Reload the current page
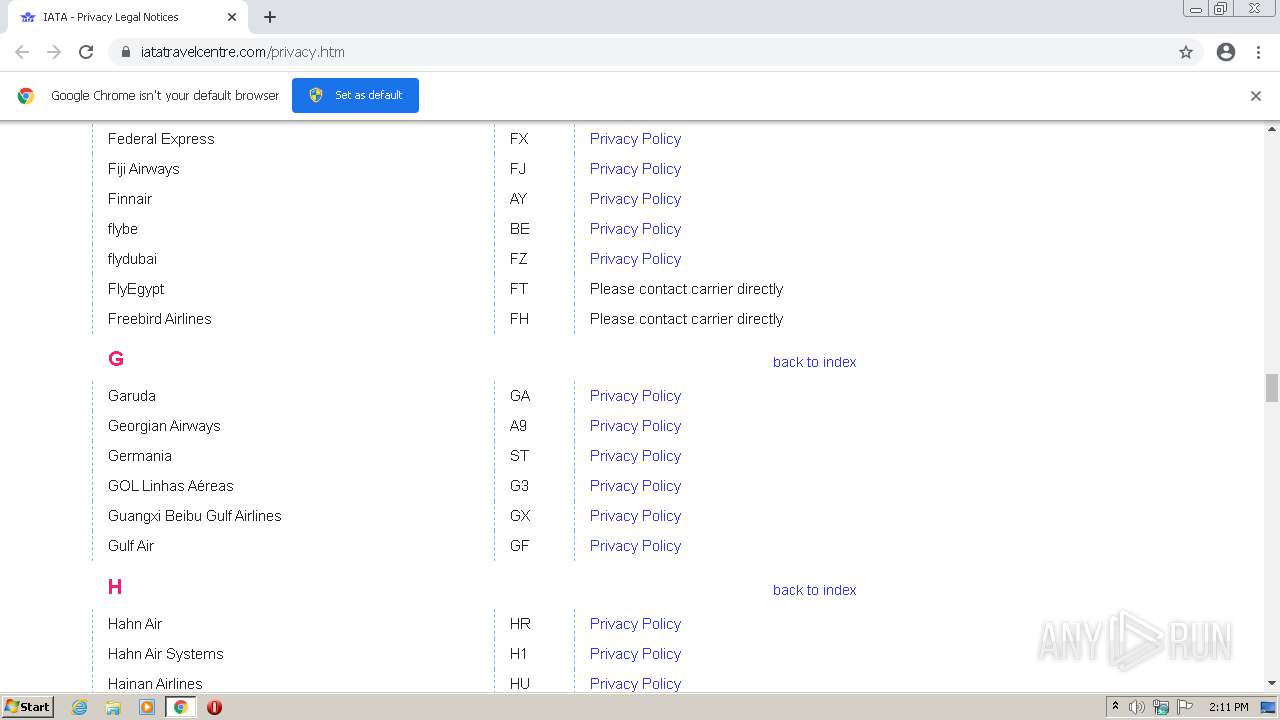The height and width of the screenshot is (720, 1280). click(86, 52)
